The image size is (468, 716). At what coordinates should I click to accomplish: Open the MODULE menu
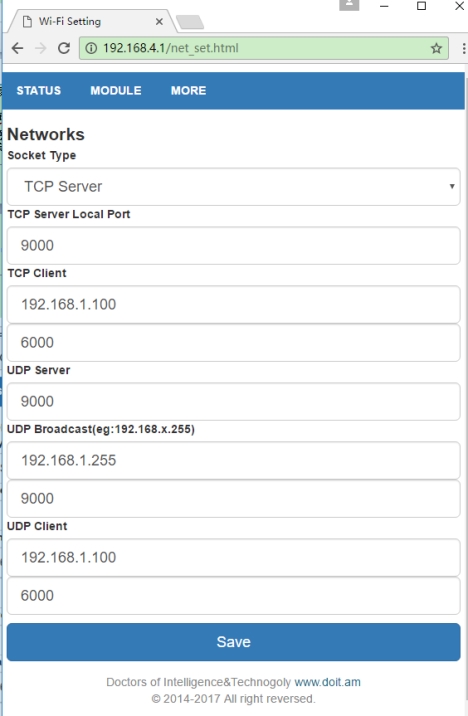tap(116, 90)
